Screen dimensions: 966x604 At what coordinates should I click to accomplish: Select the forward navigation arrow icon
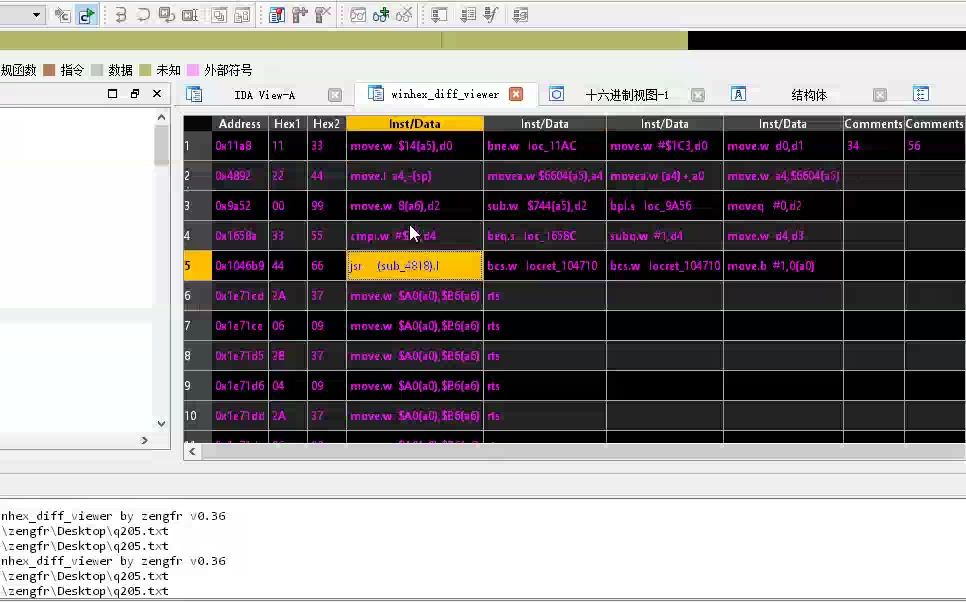click(87, 14)
